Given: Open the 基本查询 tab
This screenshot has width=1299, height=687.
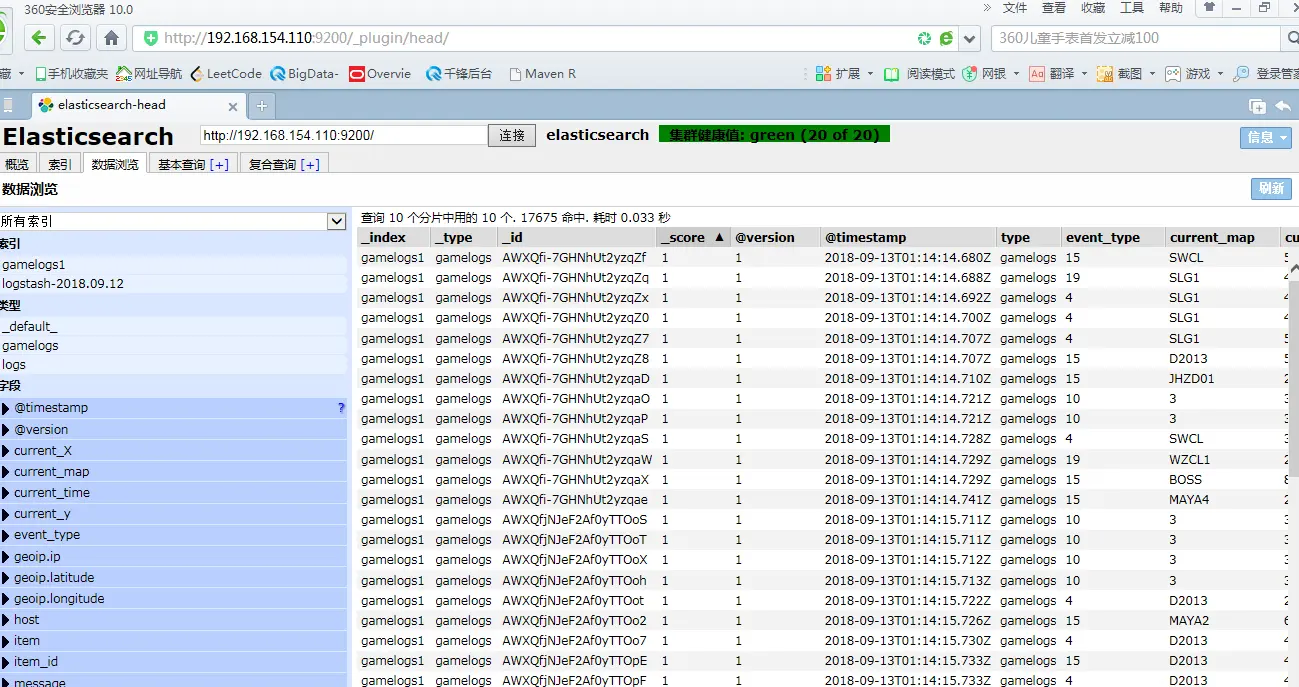Looking at the screenshot, I should [193, 164].
